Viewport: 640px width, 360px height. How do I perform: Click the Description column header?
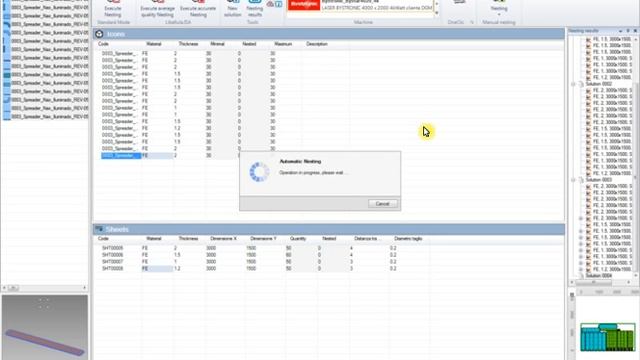[317, 44]
